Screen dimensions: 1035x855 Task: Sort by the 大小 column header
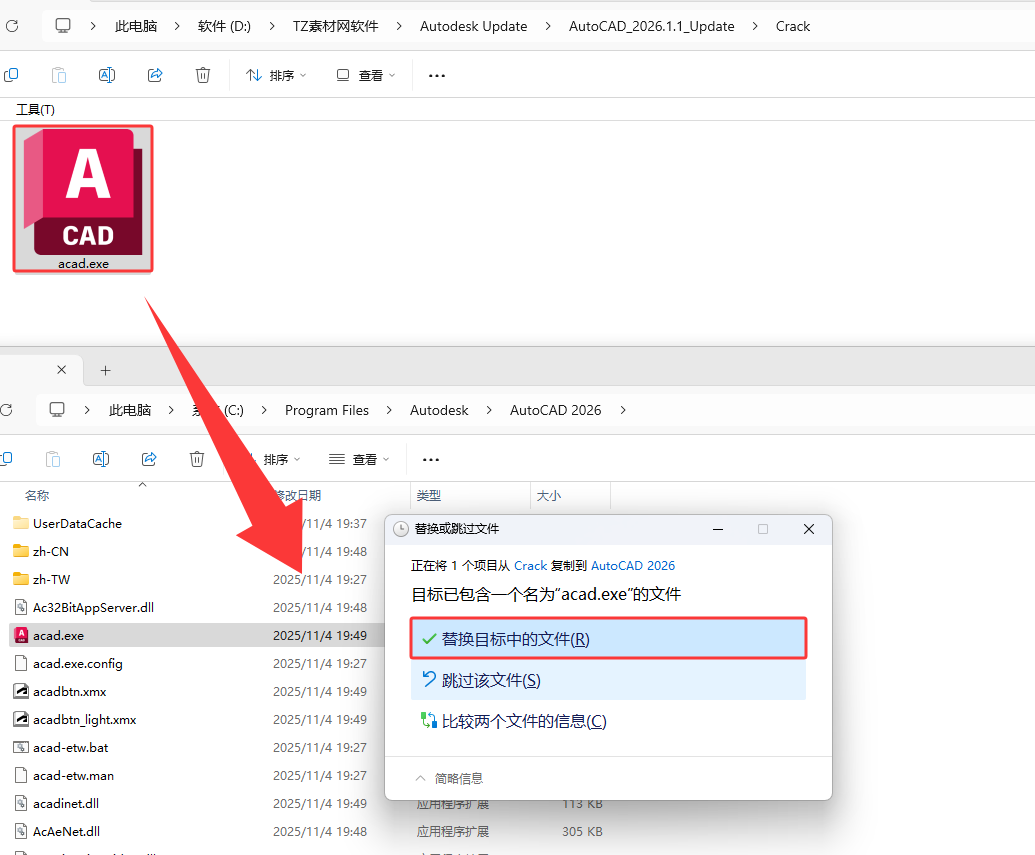(x=549, y=495)
